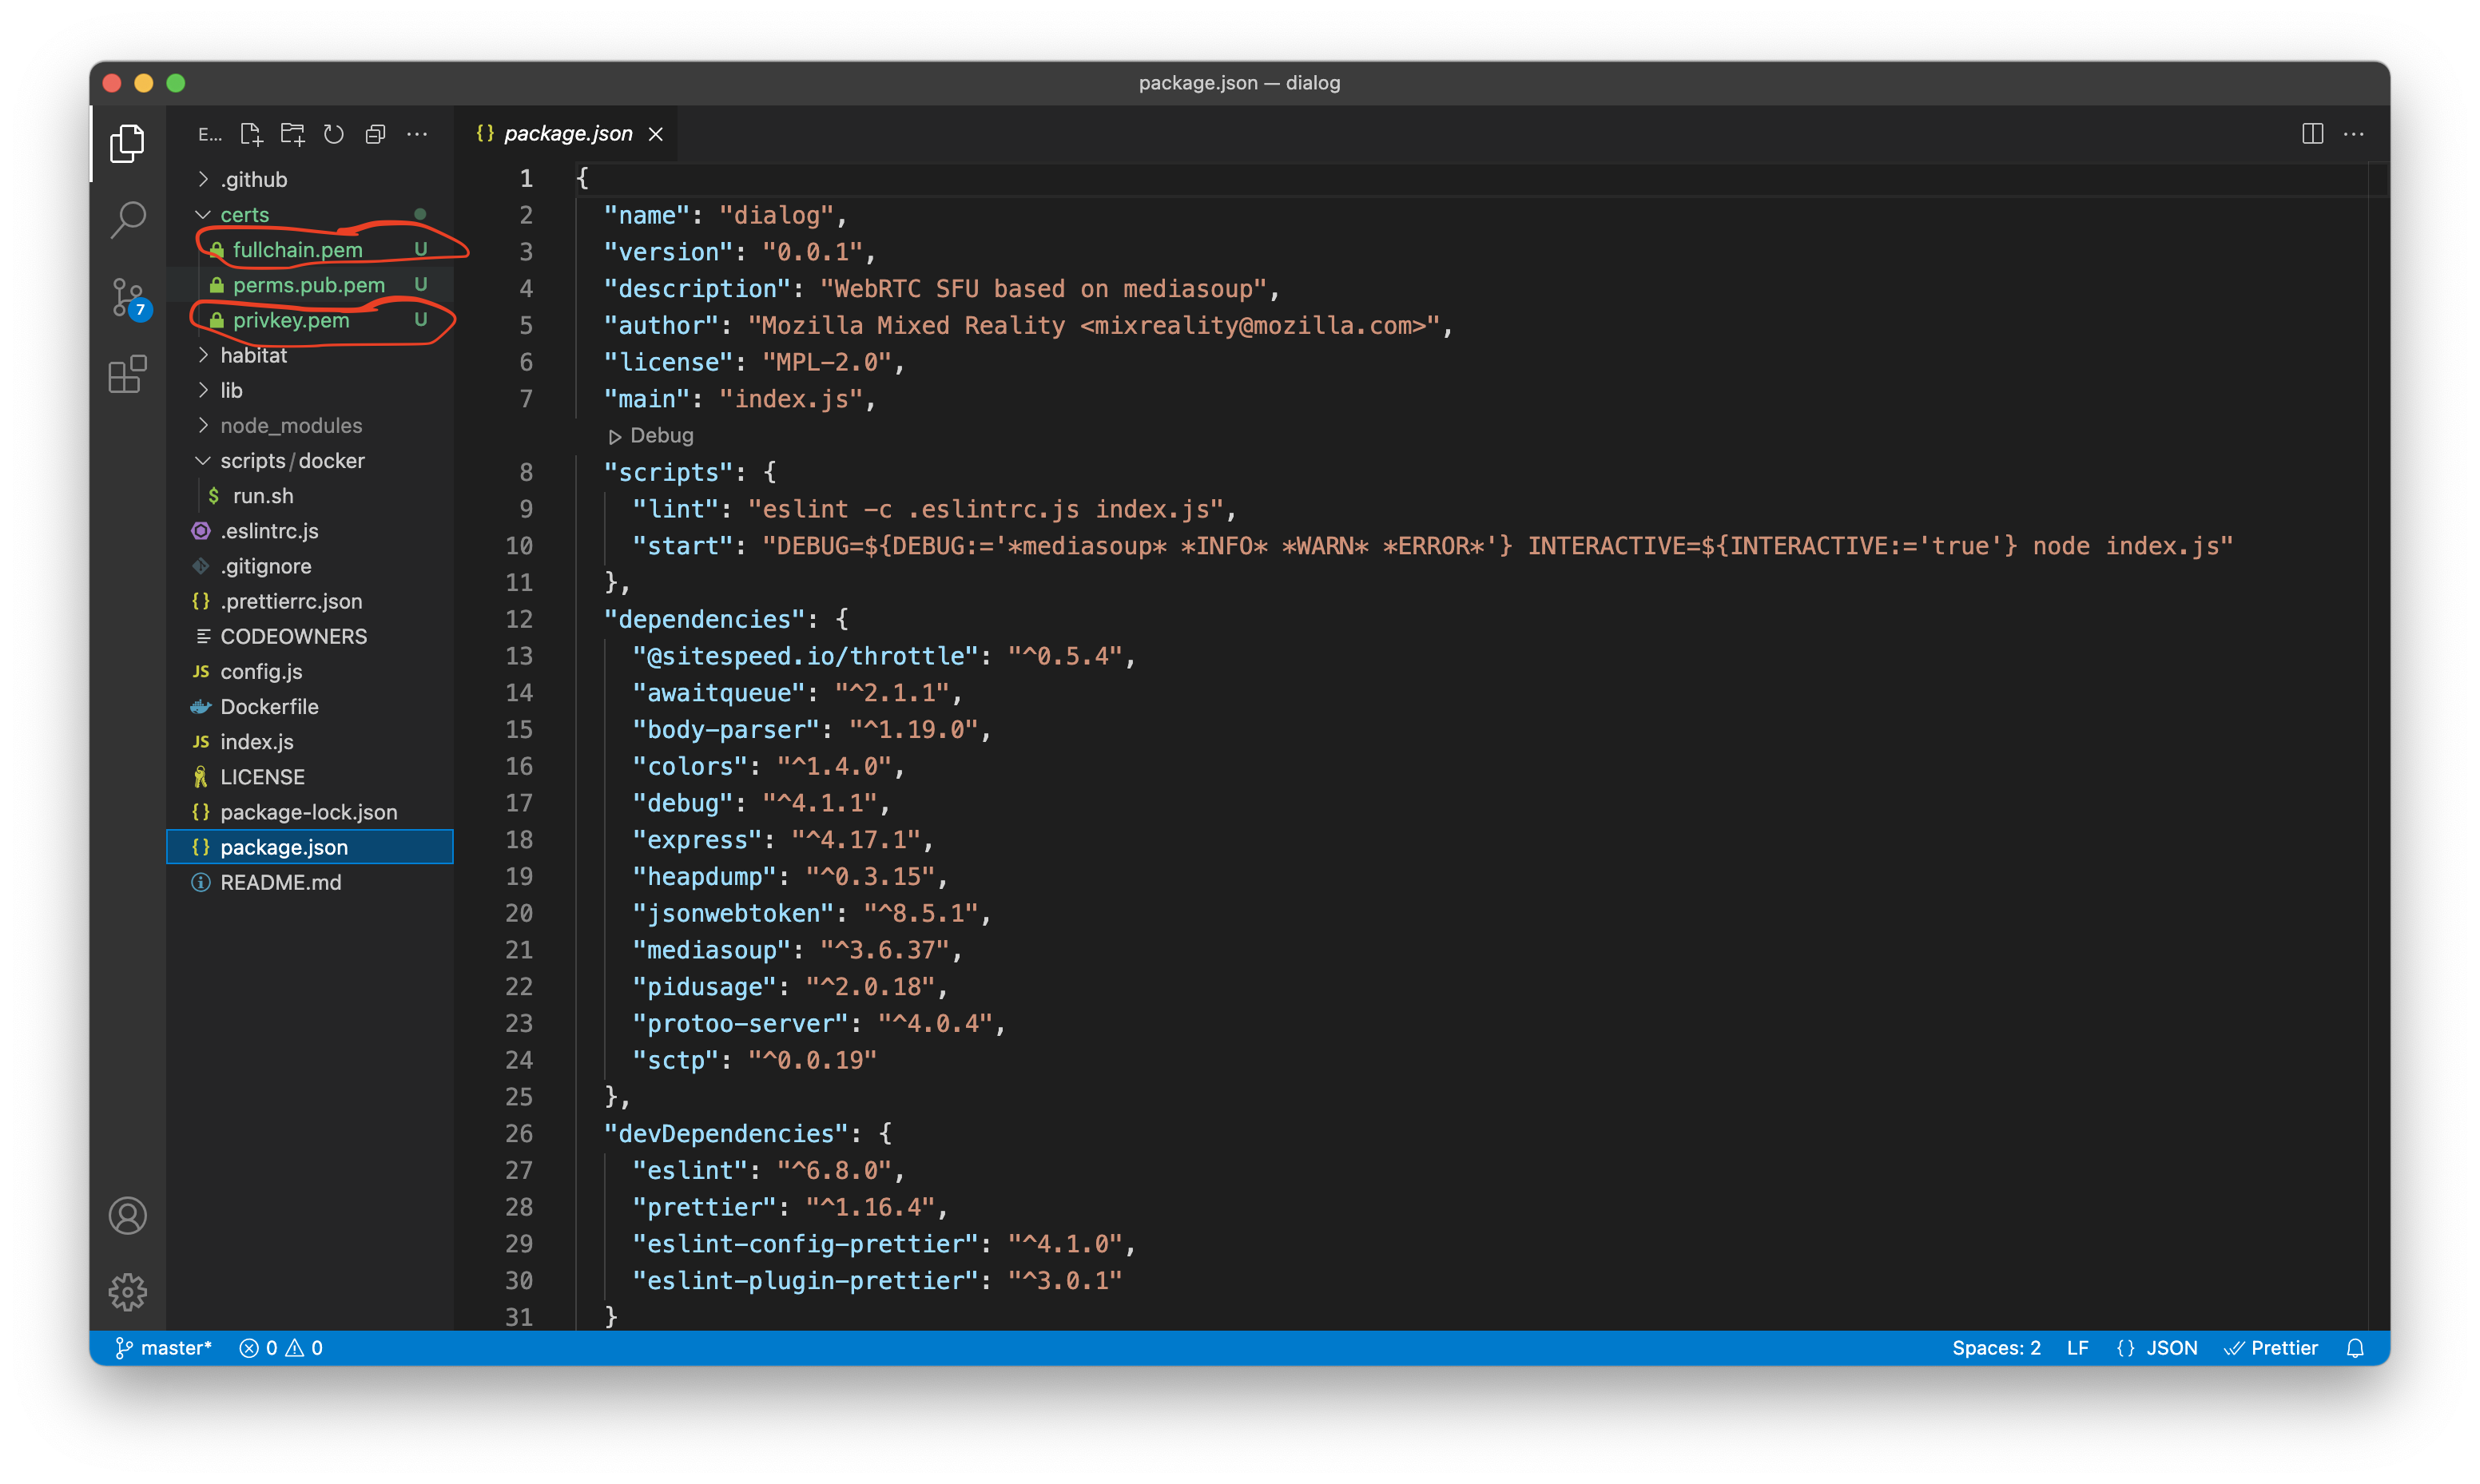Split the editor to the right
The image size is (2480, 1484).
[2312, 133]
